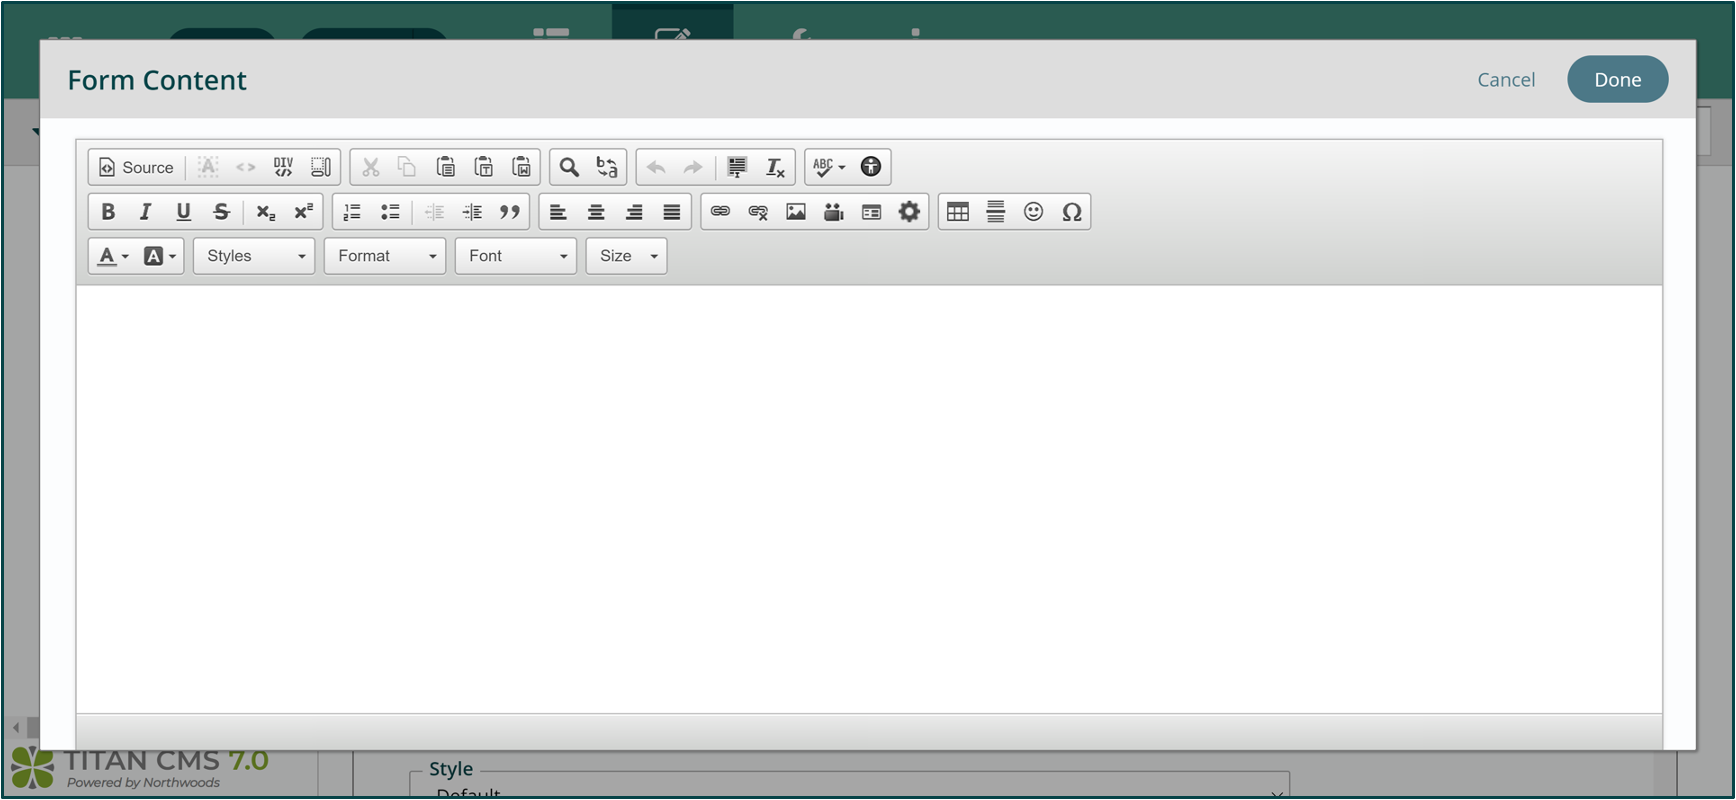
Task: Click Paste as plain text icon
Action: click(x=484, y=167)
